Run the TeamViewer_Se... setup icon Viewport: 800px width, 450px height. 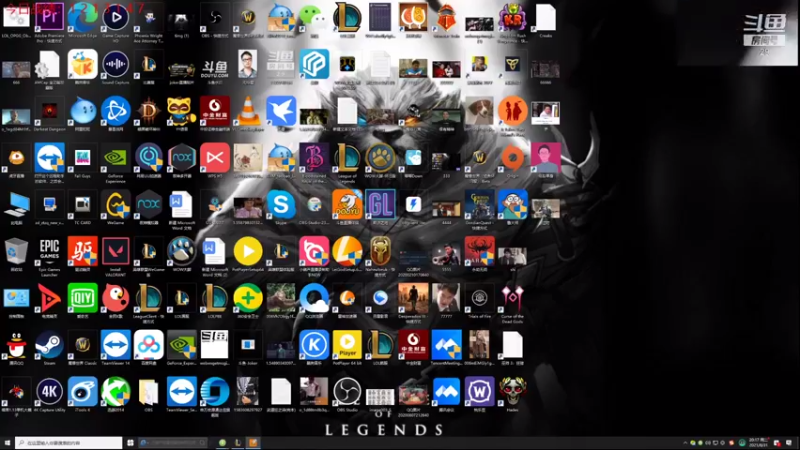[x=182, y=392]
